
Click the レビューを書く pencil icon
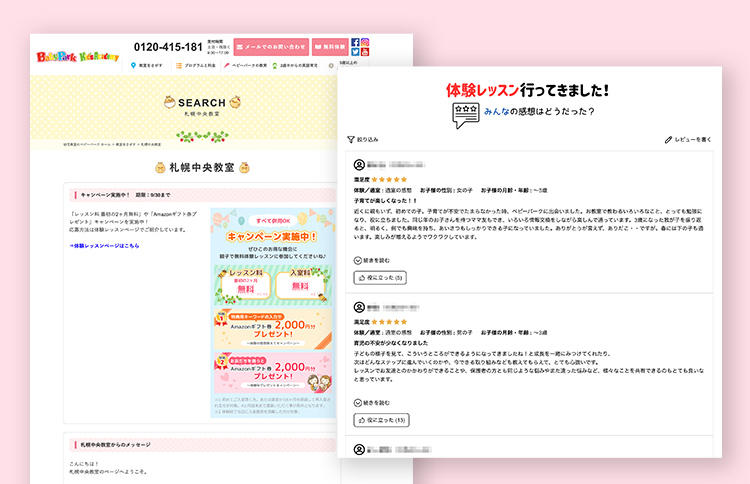click(x=668, y=140)
